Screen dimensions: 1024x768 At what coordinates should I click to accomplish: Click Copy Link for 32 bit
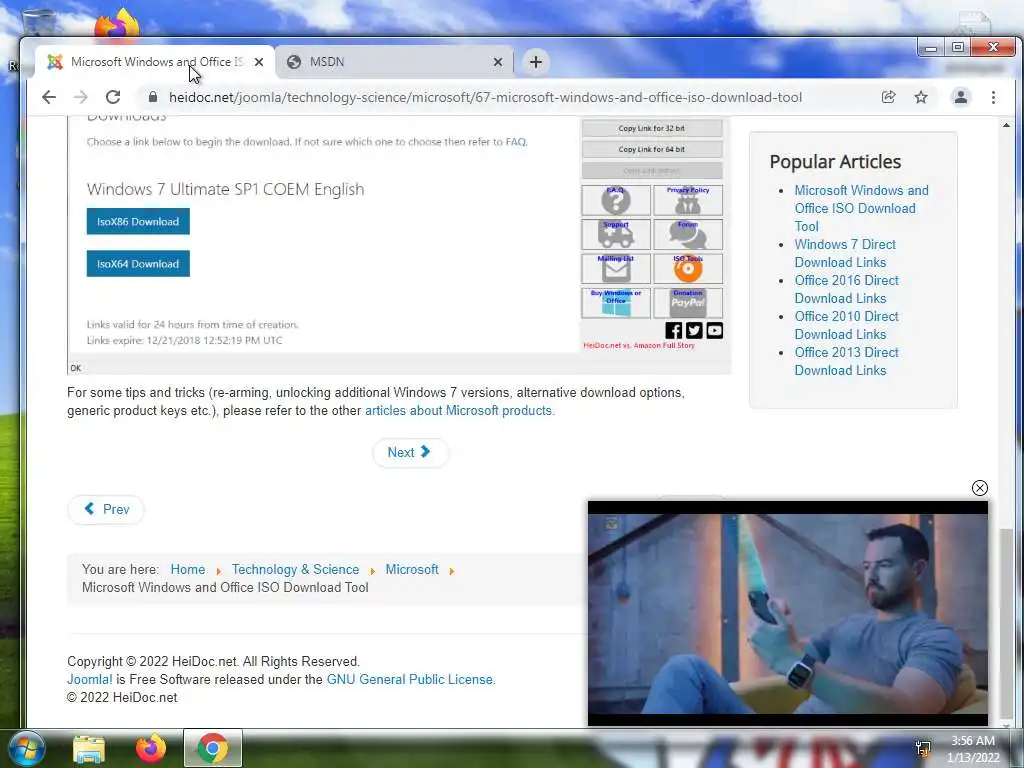tap(652, 128)
